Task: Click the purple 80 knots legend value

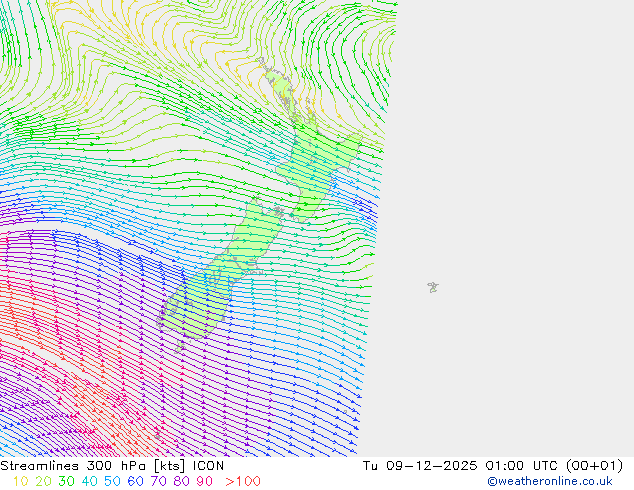Action: click(182, 481)
